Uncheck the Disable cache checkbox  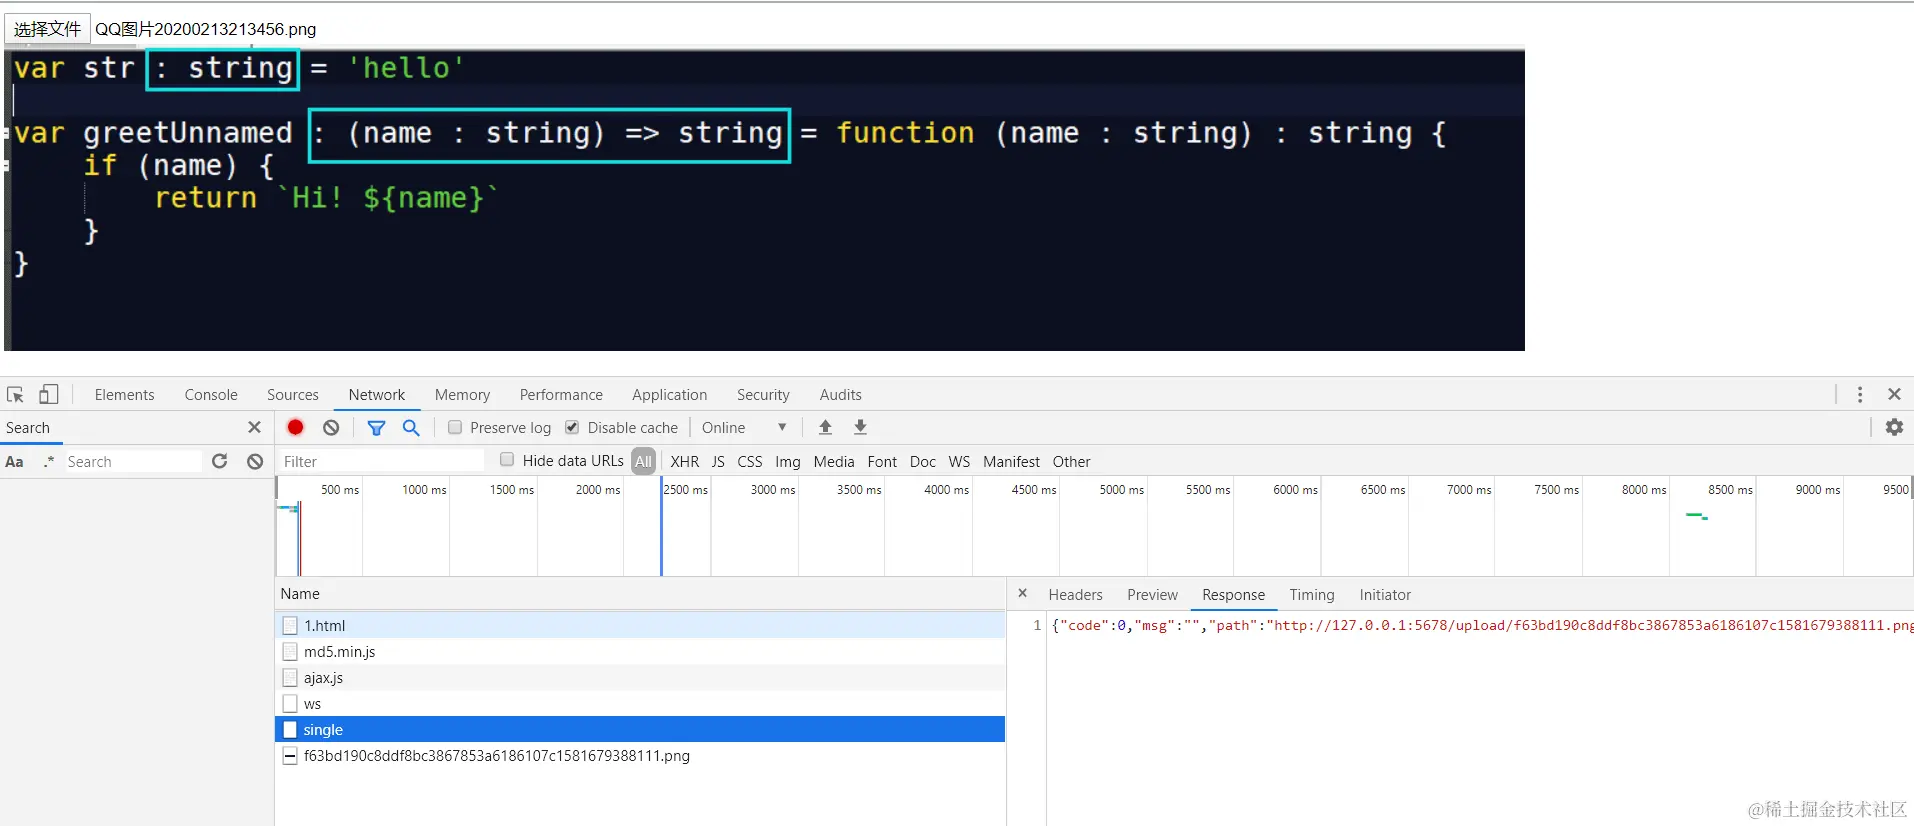pyautogui.click(x=572, y=427)
